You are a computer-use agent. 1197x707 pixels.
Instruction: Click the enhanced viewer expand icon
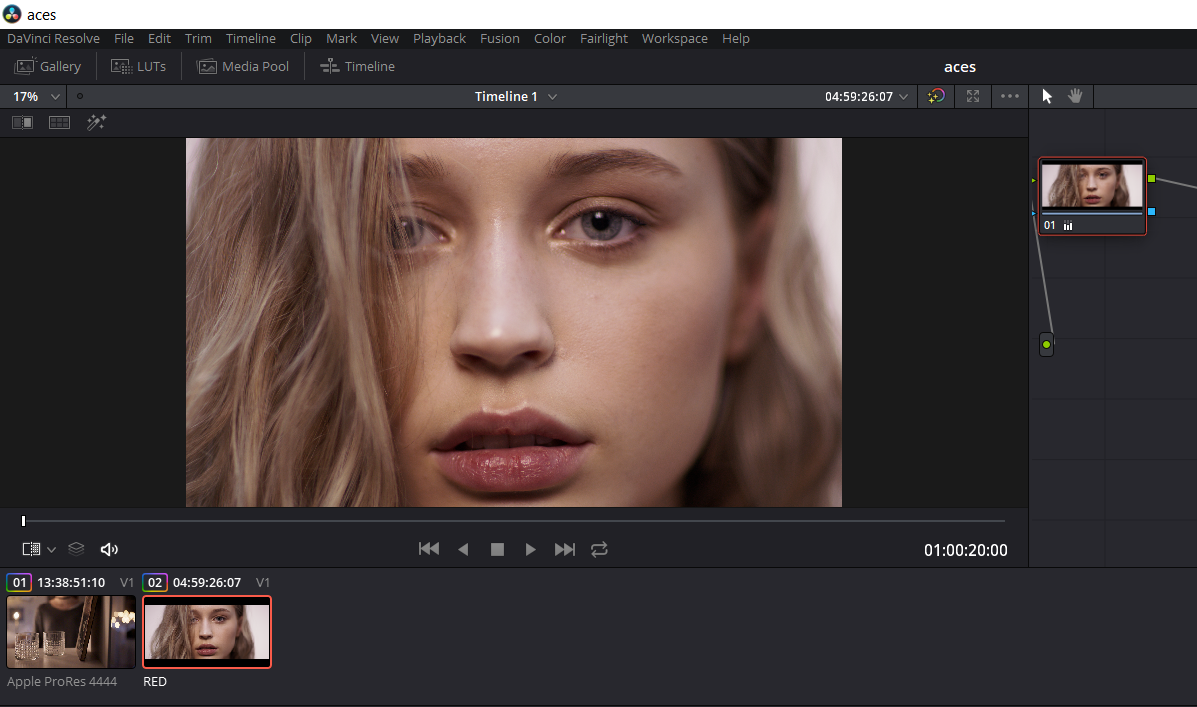coord(973,96)
